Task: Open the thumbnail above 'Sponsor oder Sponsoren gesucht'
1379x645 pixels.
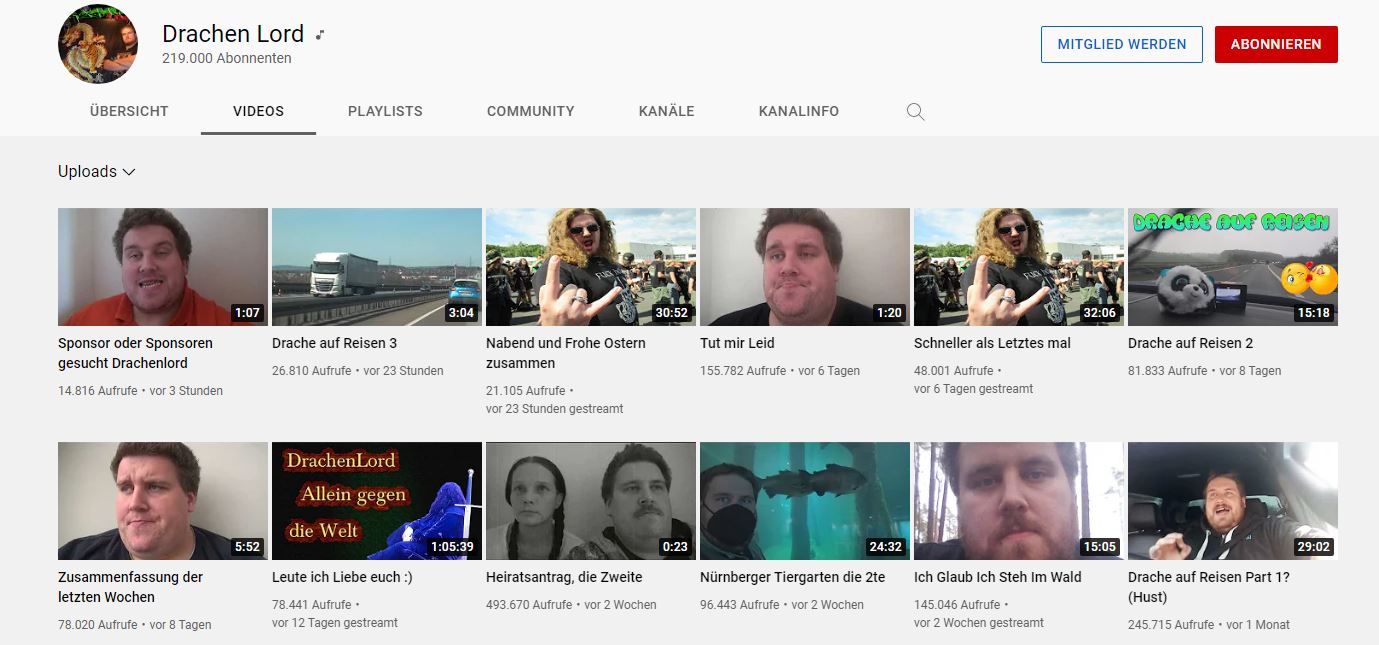Action: point(163,267)
